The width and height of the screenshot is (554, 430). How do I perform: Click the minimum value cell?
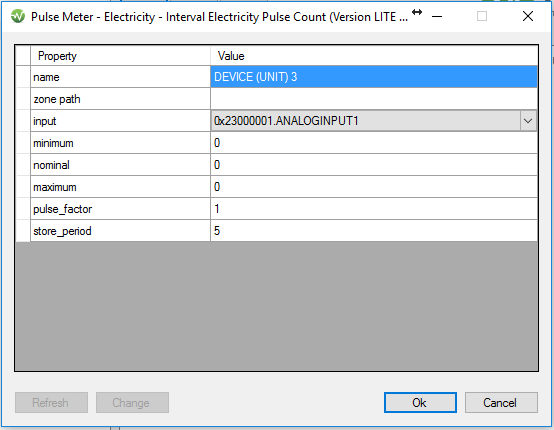click(374, 143)
